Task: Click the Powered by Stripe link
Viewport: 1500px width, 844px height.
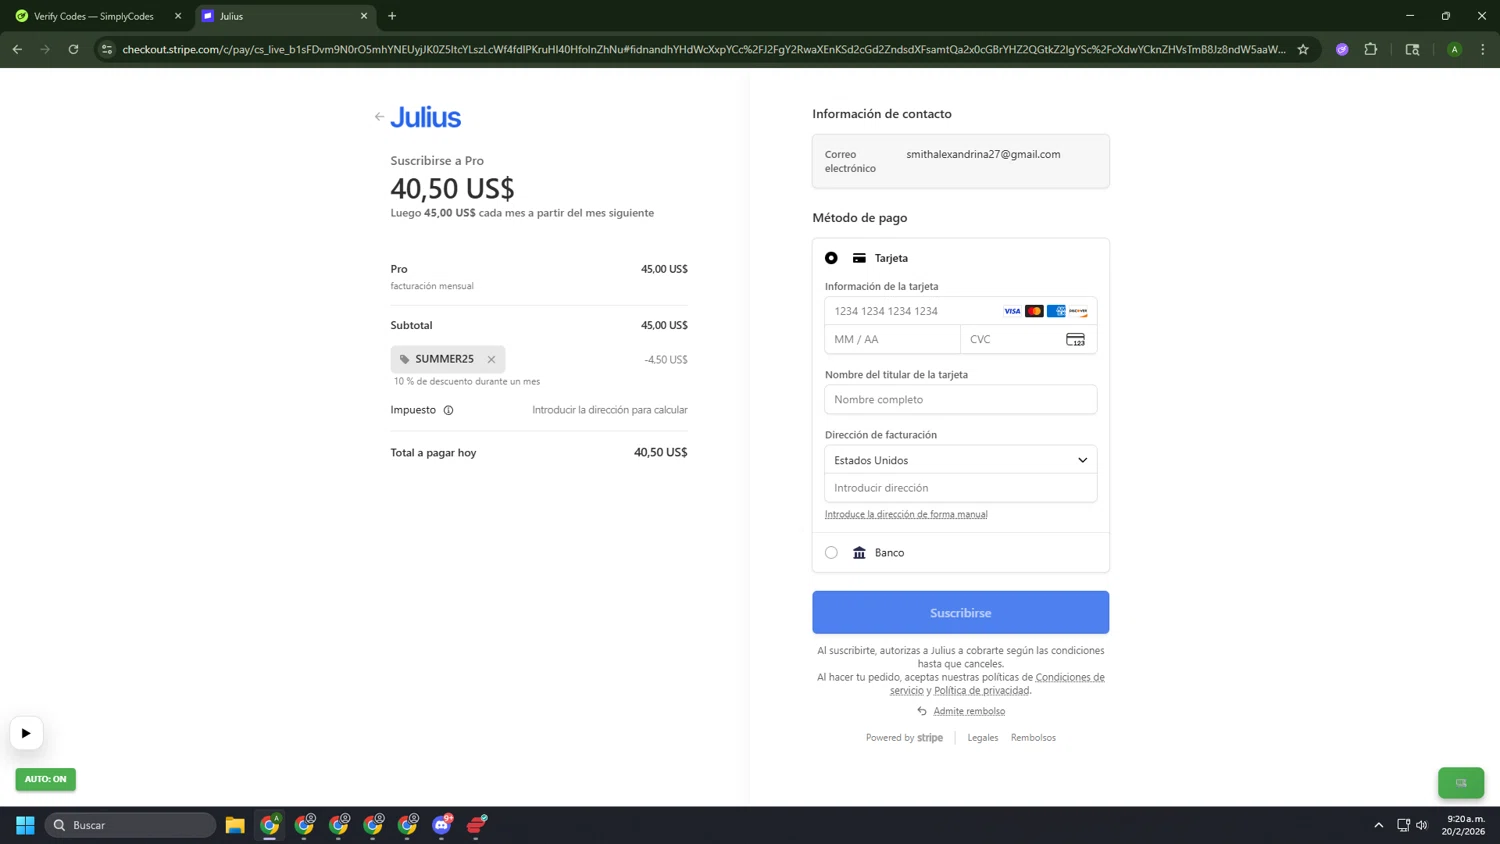Action: click(904, 737)
